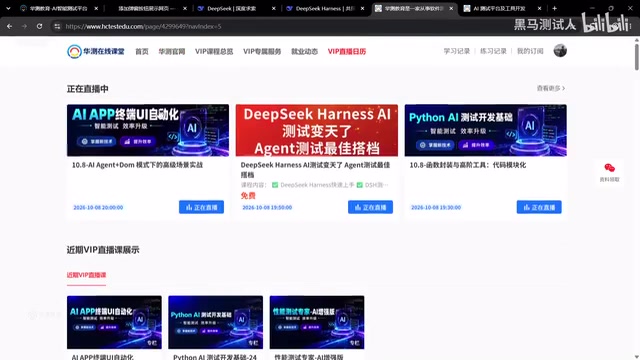Expand the tab search dropdown arrow
This screenshot has width=640, height=360.
pos(8,8)
